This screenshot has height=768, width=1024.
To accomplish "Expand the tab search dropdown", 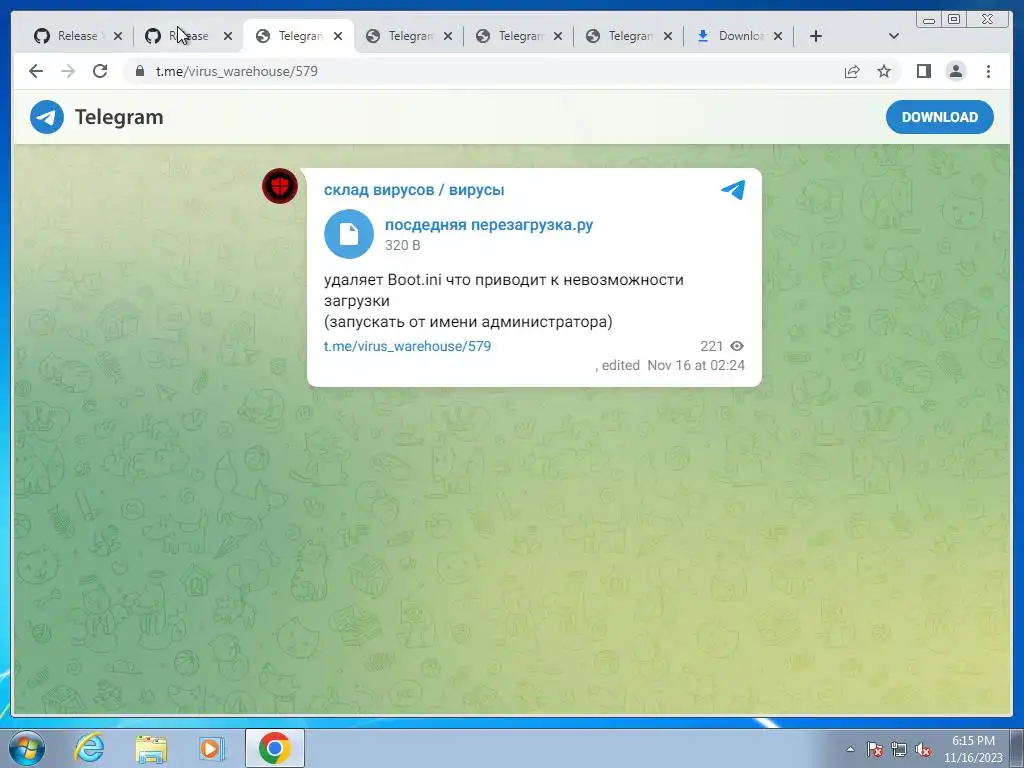I will [x=894, y=36].
